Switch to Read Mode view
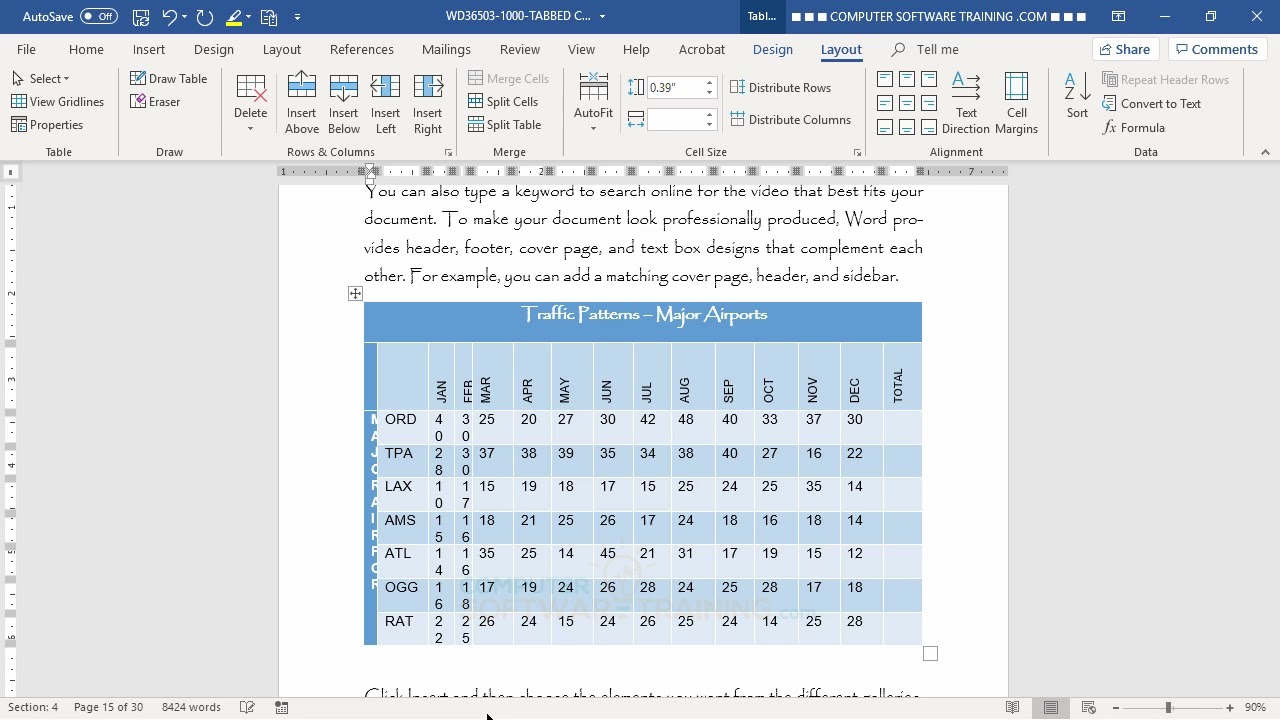This screenshot has width=1280, height=720. [1013, 707]
